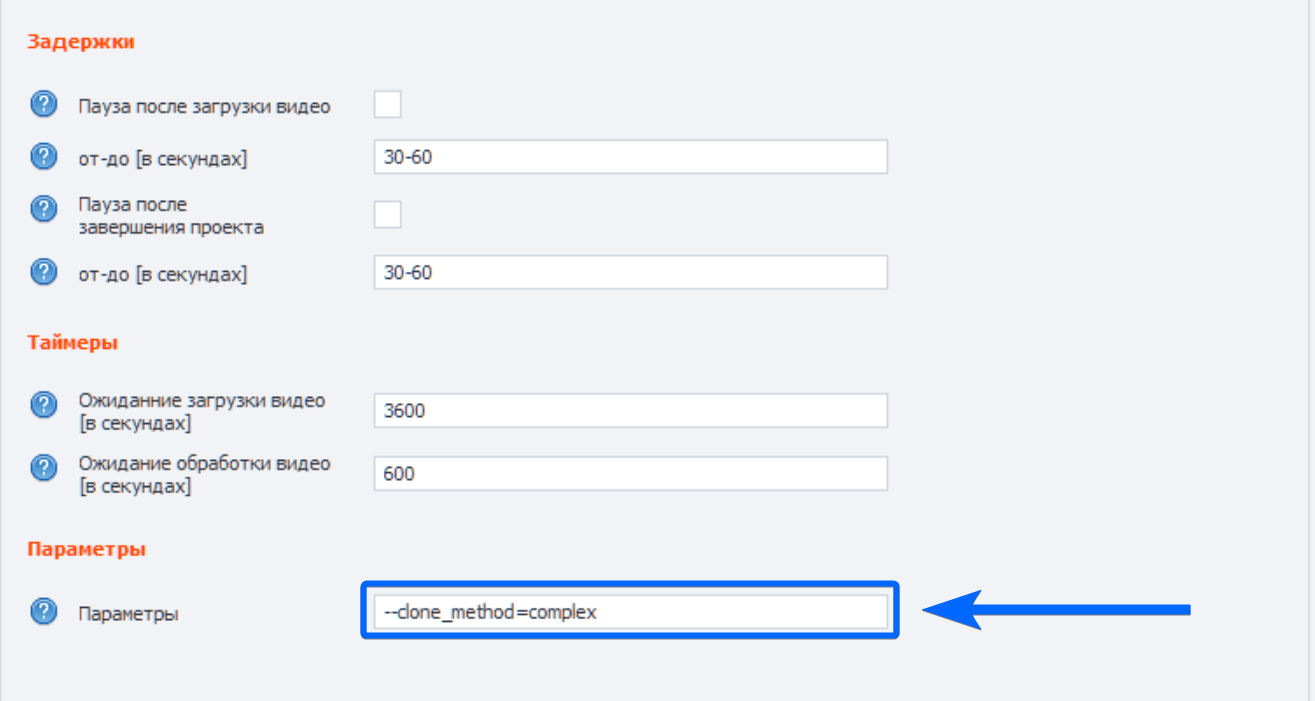Click help icon next to Параметры field
This screenshot has width=1315, height=701.
coord(44,612)
